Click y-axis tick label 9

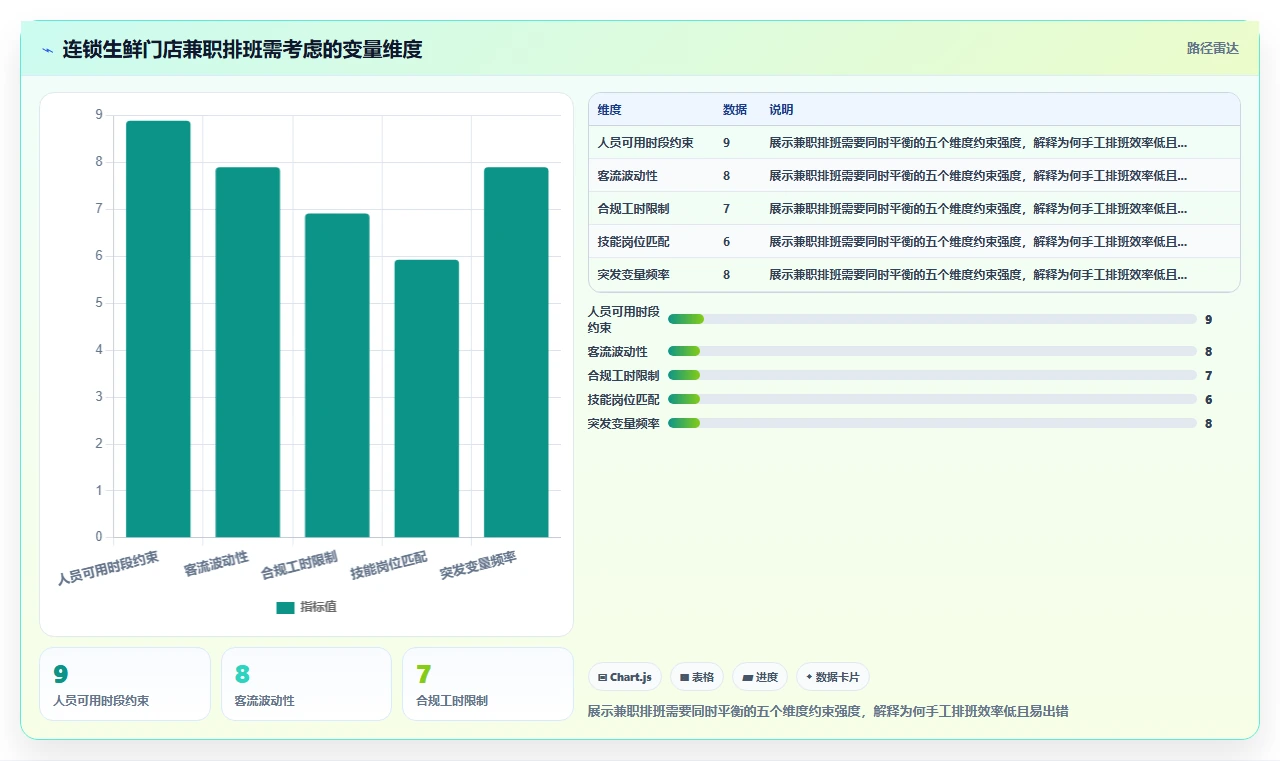pos(99,115)
